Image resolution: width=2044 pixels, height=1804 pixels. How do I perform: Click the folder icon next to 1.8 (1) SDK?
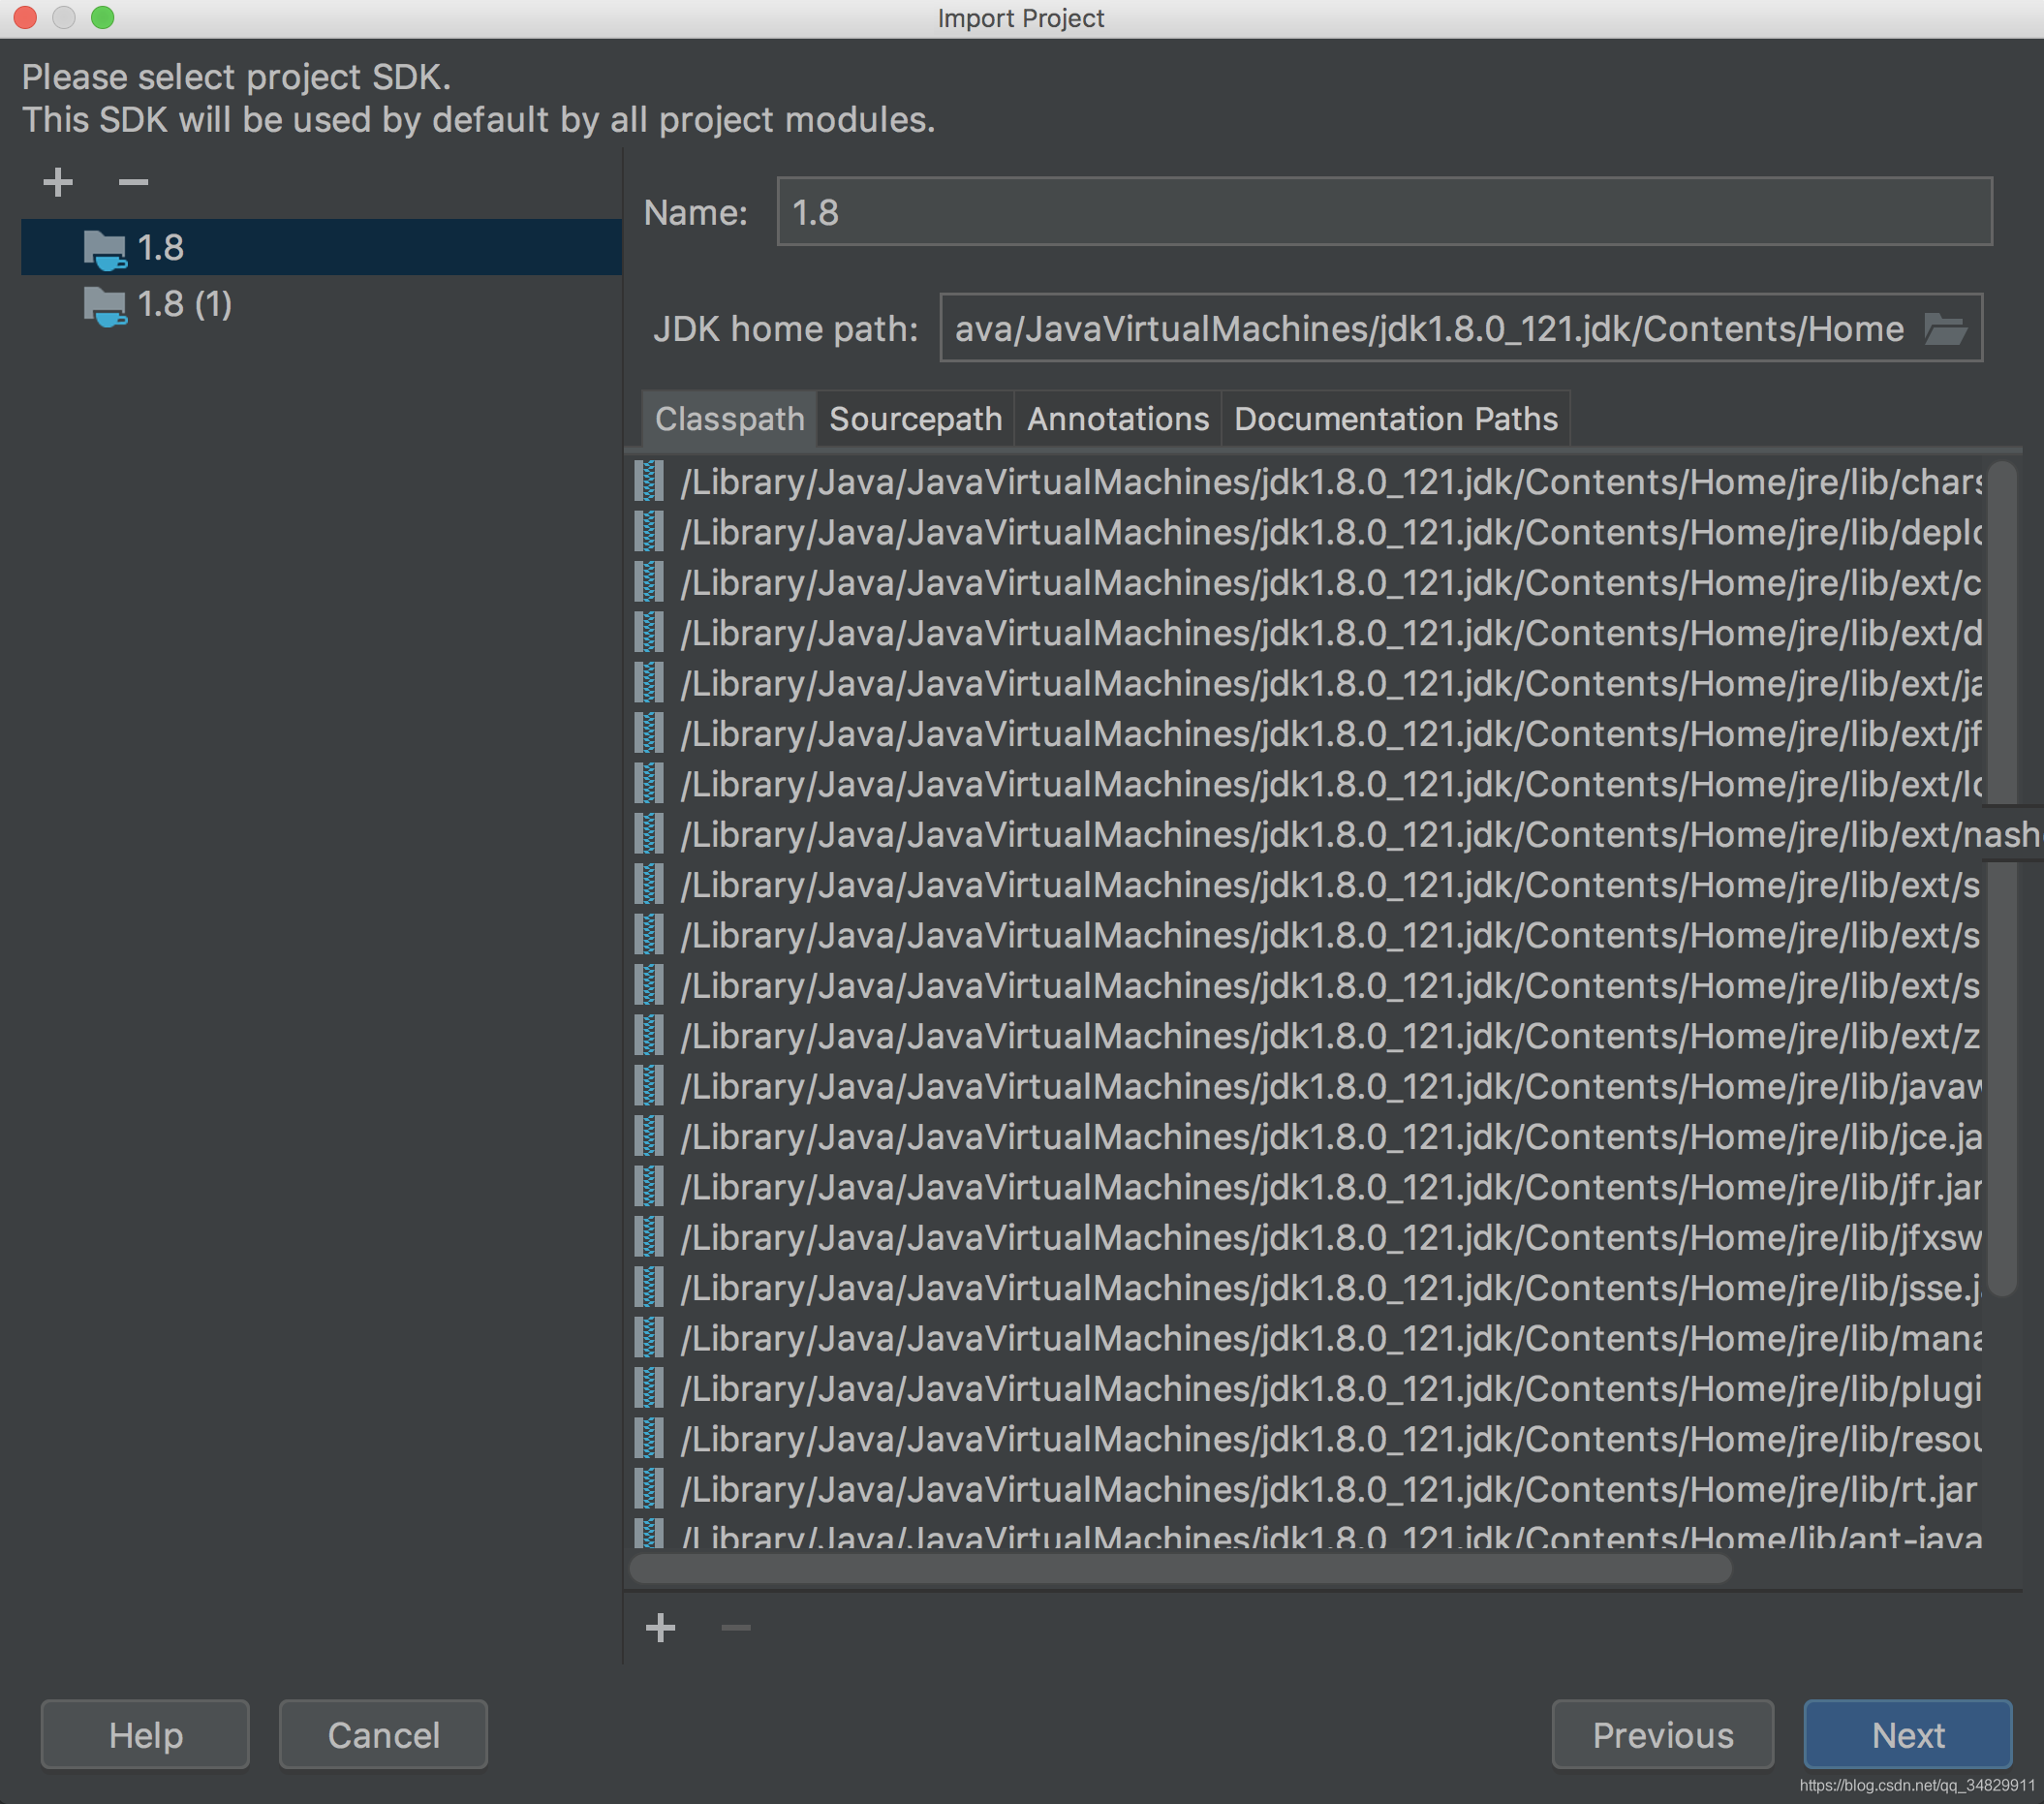pos(105,305)
